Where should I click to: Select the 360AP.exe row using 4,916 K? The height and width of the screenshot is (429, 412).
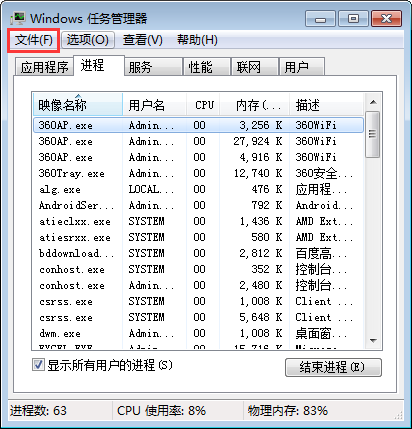198,157
